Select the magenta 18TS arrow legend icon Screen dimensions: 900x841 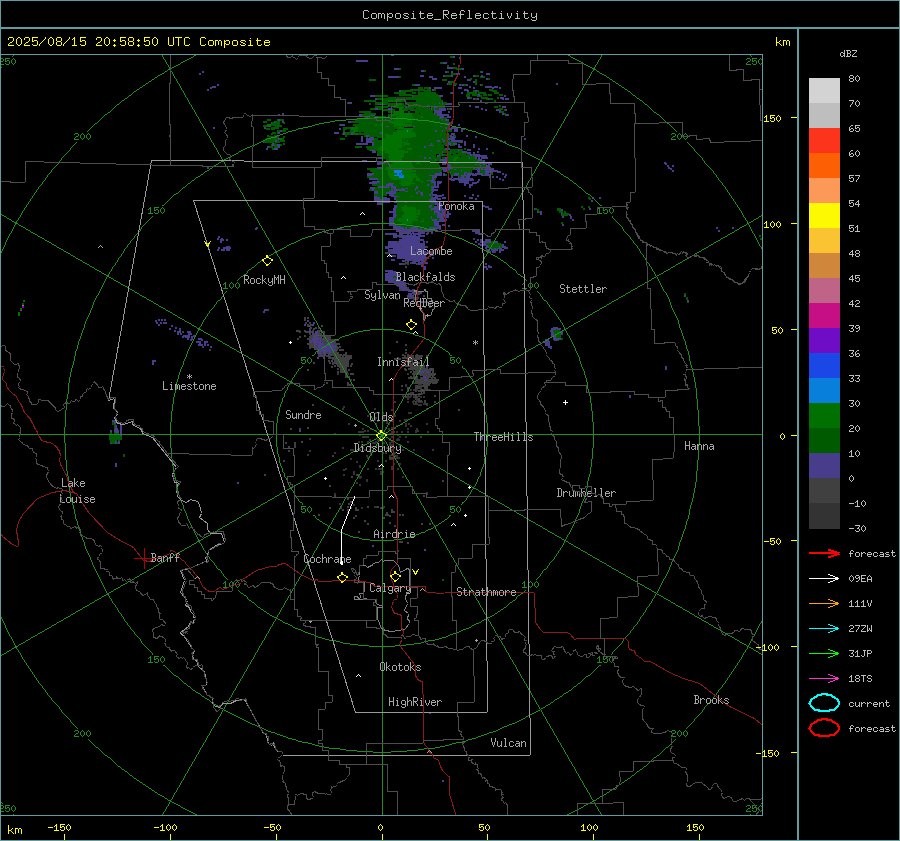tap(824, 679)
